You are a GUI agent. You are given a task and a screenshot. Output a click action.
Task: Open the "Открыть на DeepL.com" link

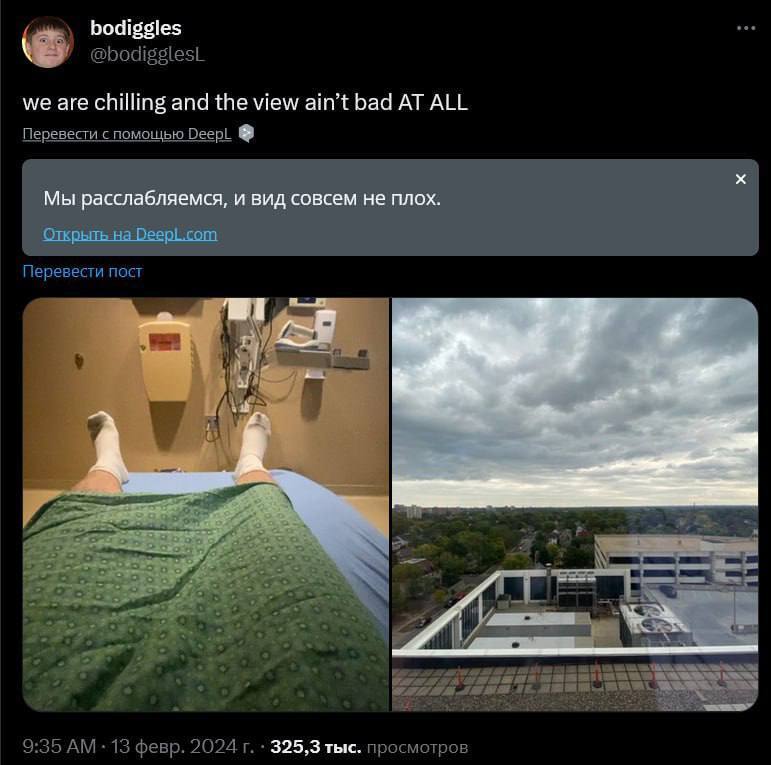coord(130,234)
